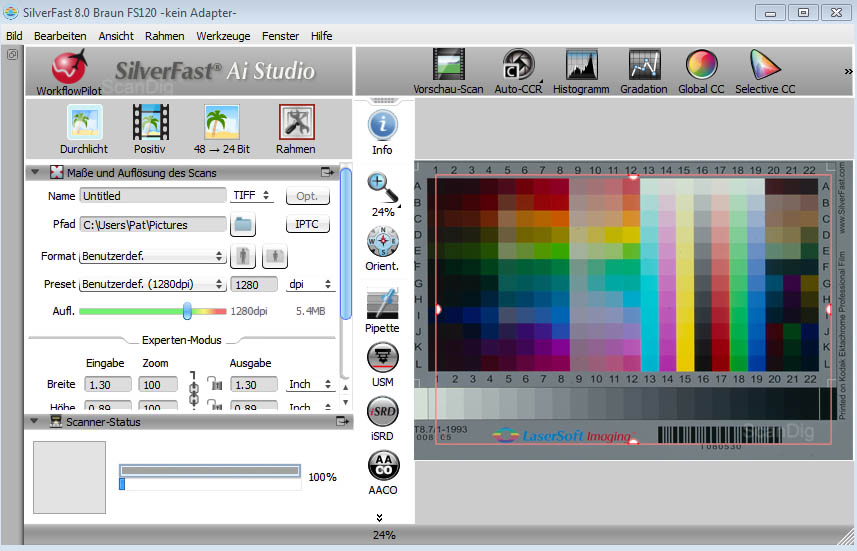This screenshot has width=857, height=551.
Task: Open the Gradation curves tool
Action: (644, 72)
